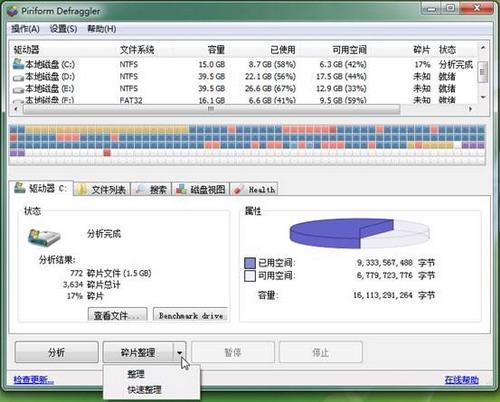Click the yellow block strip in drive map
Viewport: 500px width, 402px height.
[x=107, y=129]
